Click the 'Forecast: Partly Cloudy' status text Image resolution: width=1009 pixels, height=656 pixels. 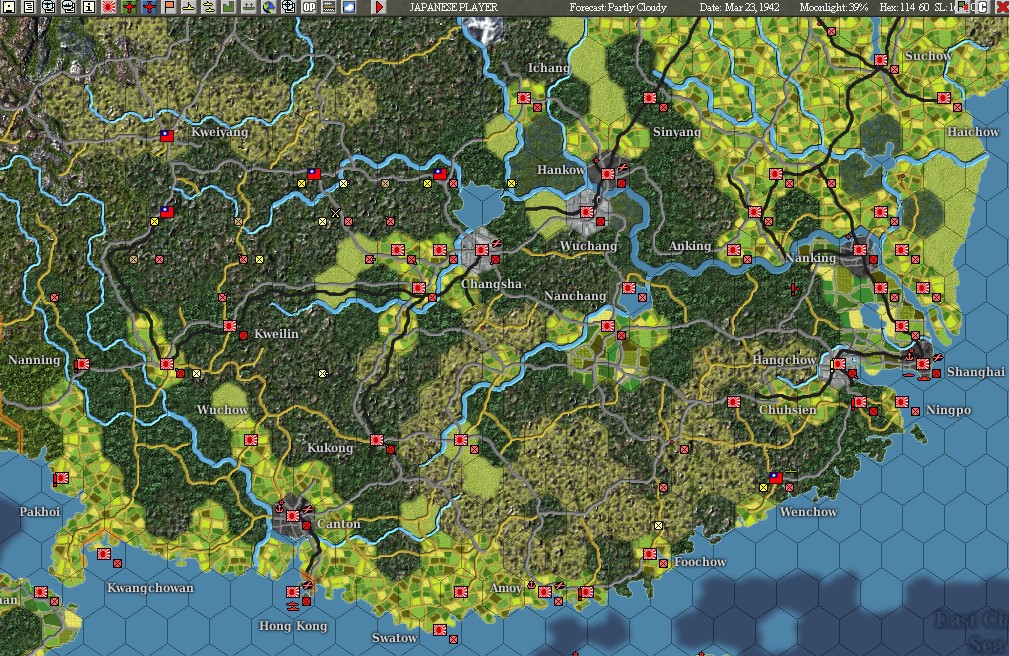point(618,7)
